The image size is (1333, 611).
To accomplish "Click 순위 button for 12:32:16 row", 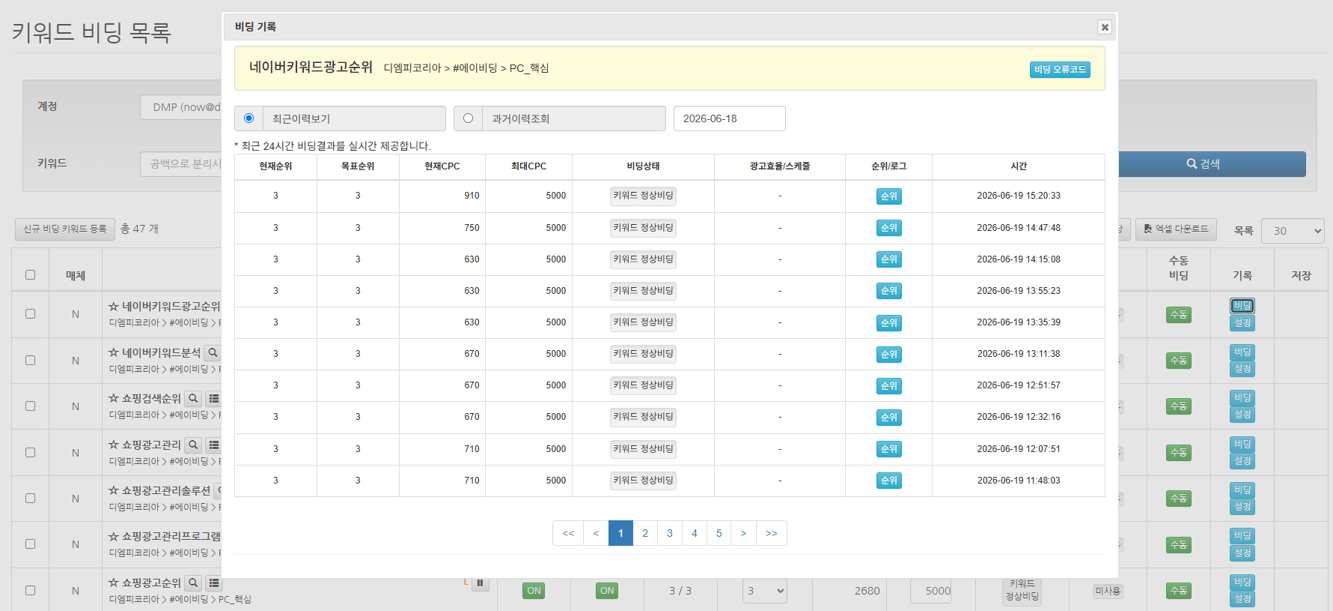I will (889, 417).
